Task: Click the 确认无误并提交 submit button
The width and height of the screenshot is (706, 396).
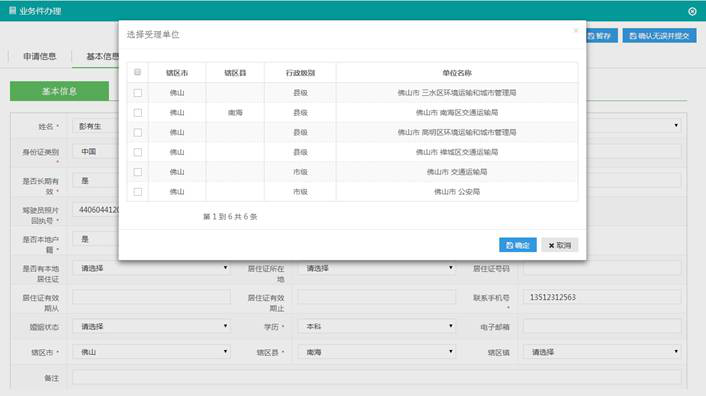Action: click(x=659, y=36)
